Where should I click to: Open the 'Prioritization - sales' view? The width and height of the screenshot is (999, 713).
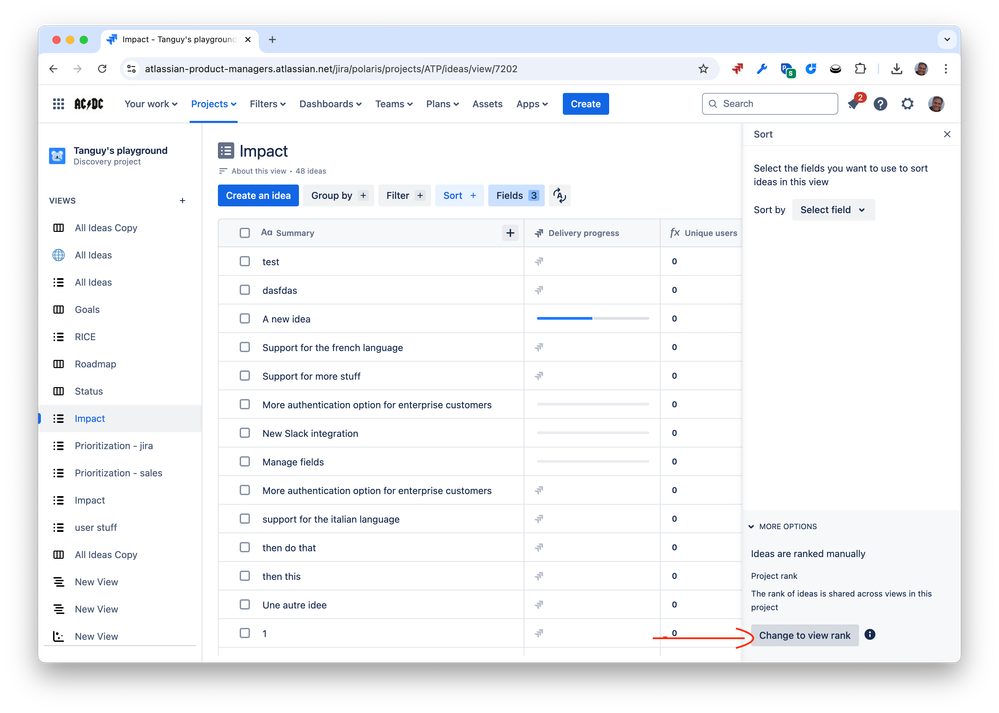point(120,473)
